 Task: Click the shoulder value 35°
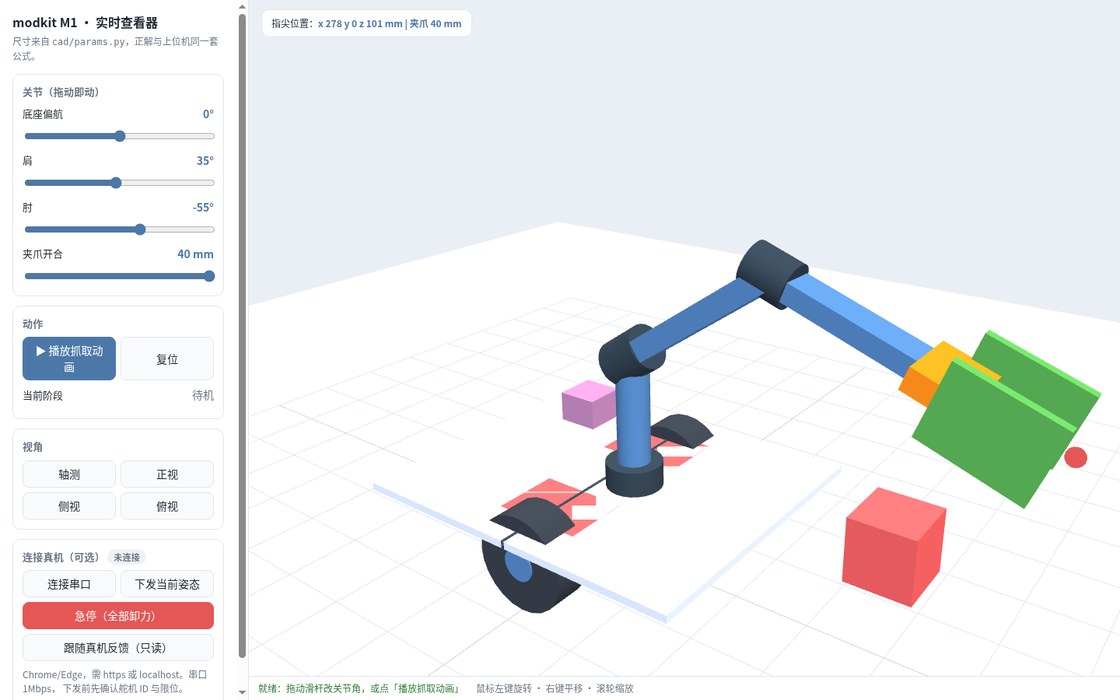point(205,161)
